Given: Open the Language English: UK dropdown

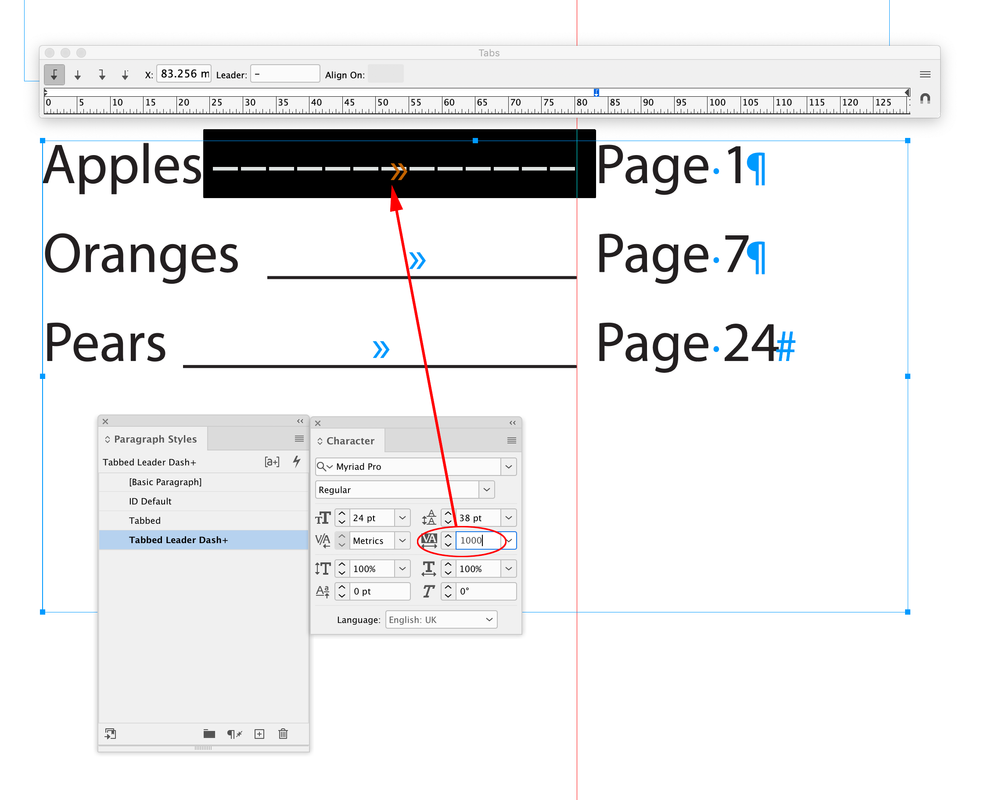Looking at the screenshot, I should pyautogui.click(x=441, y=620).
